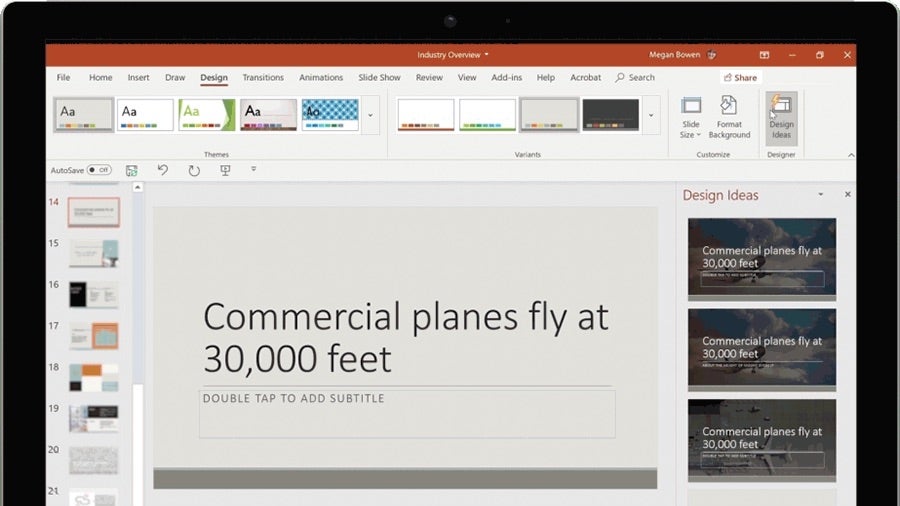Screen dimensions: 900x506
Task: Undo the last action
Action: (162, 170)
